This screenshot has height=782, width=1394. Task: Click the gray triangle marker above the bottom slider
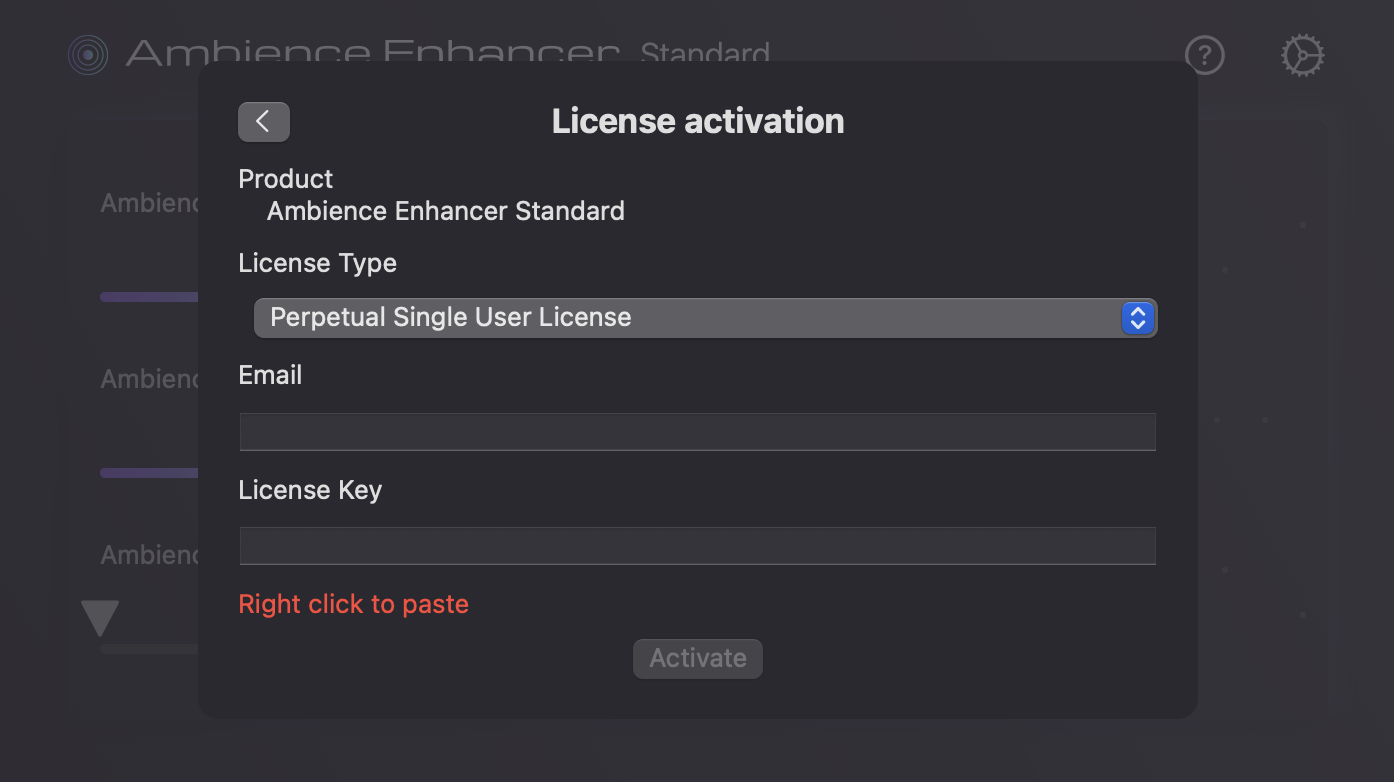99,618
